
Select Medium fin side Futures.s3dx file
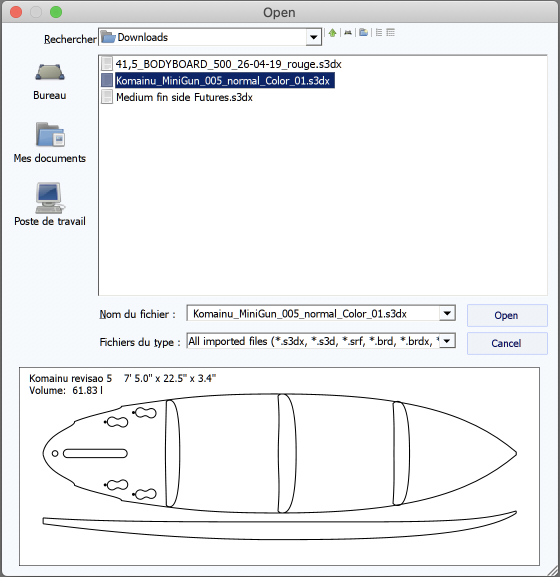coord(184,97)
